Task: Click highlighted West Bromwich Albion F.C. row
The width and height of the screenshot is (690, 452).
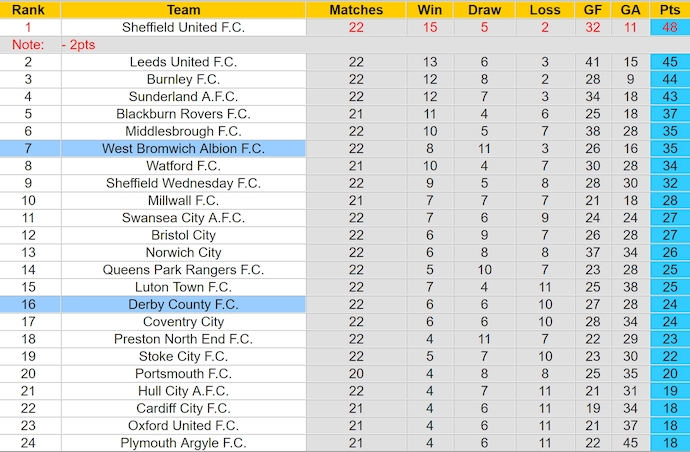Action: pos(345,148)
